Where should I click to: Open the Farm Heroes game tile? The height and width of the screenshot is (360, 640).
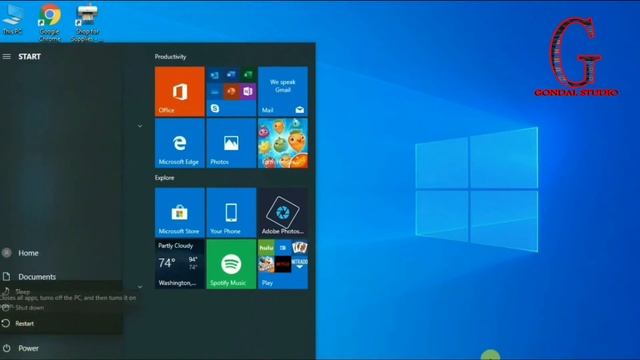pyautogui.click(x=283, y=143)
